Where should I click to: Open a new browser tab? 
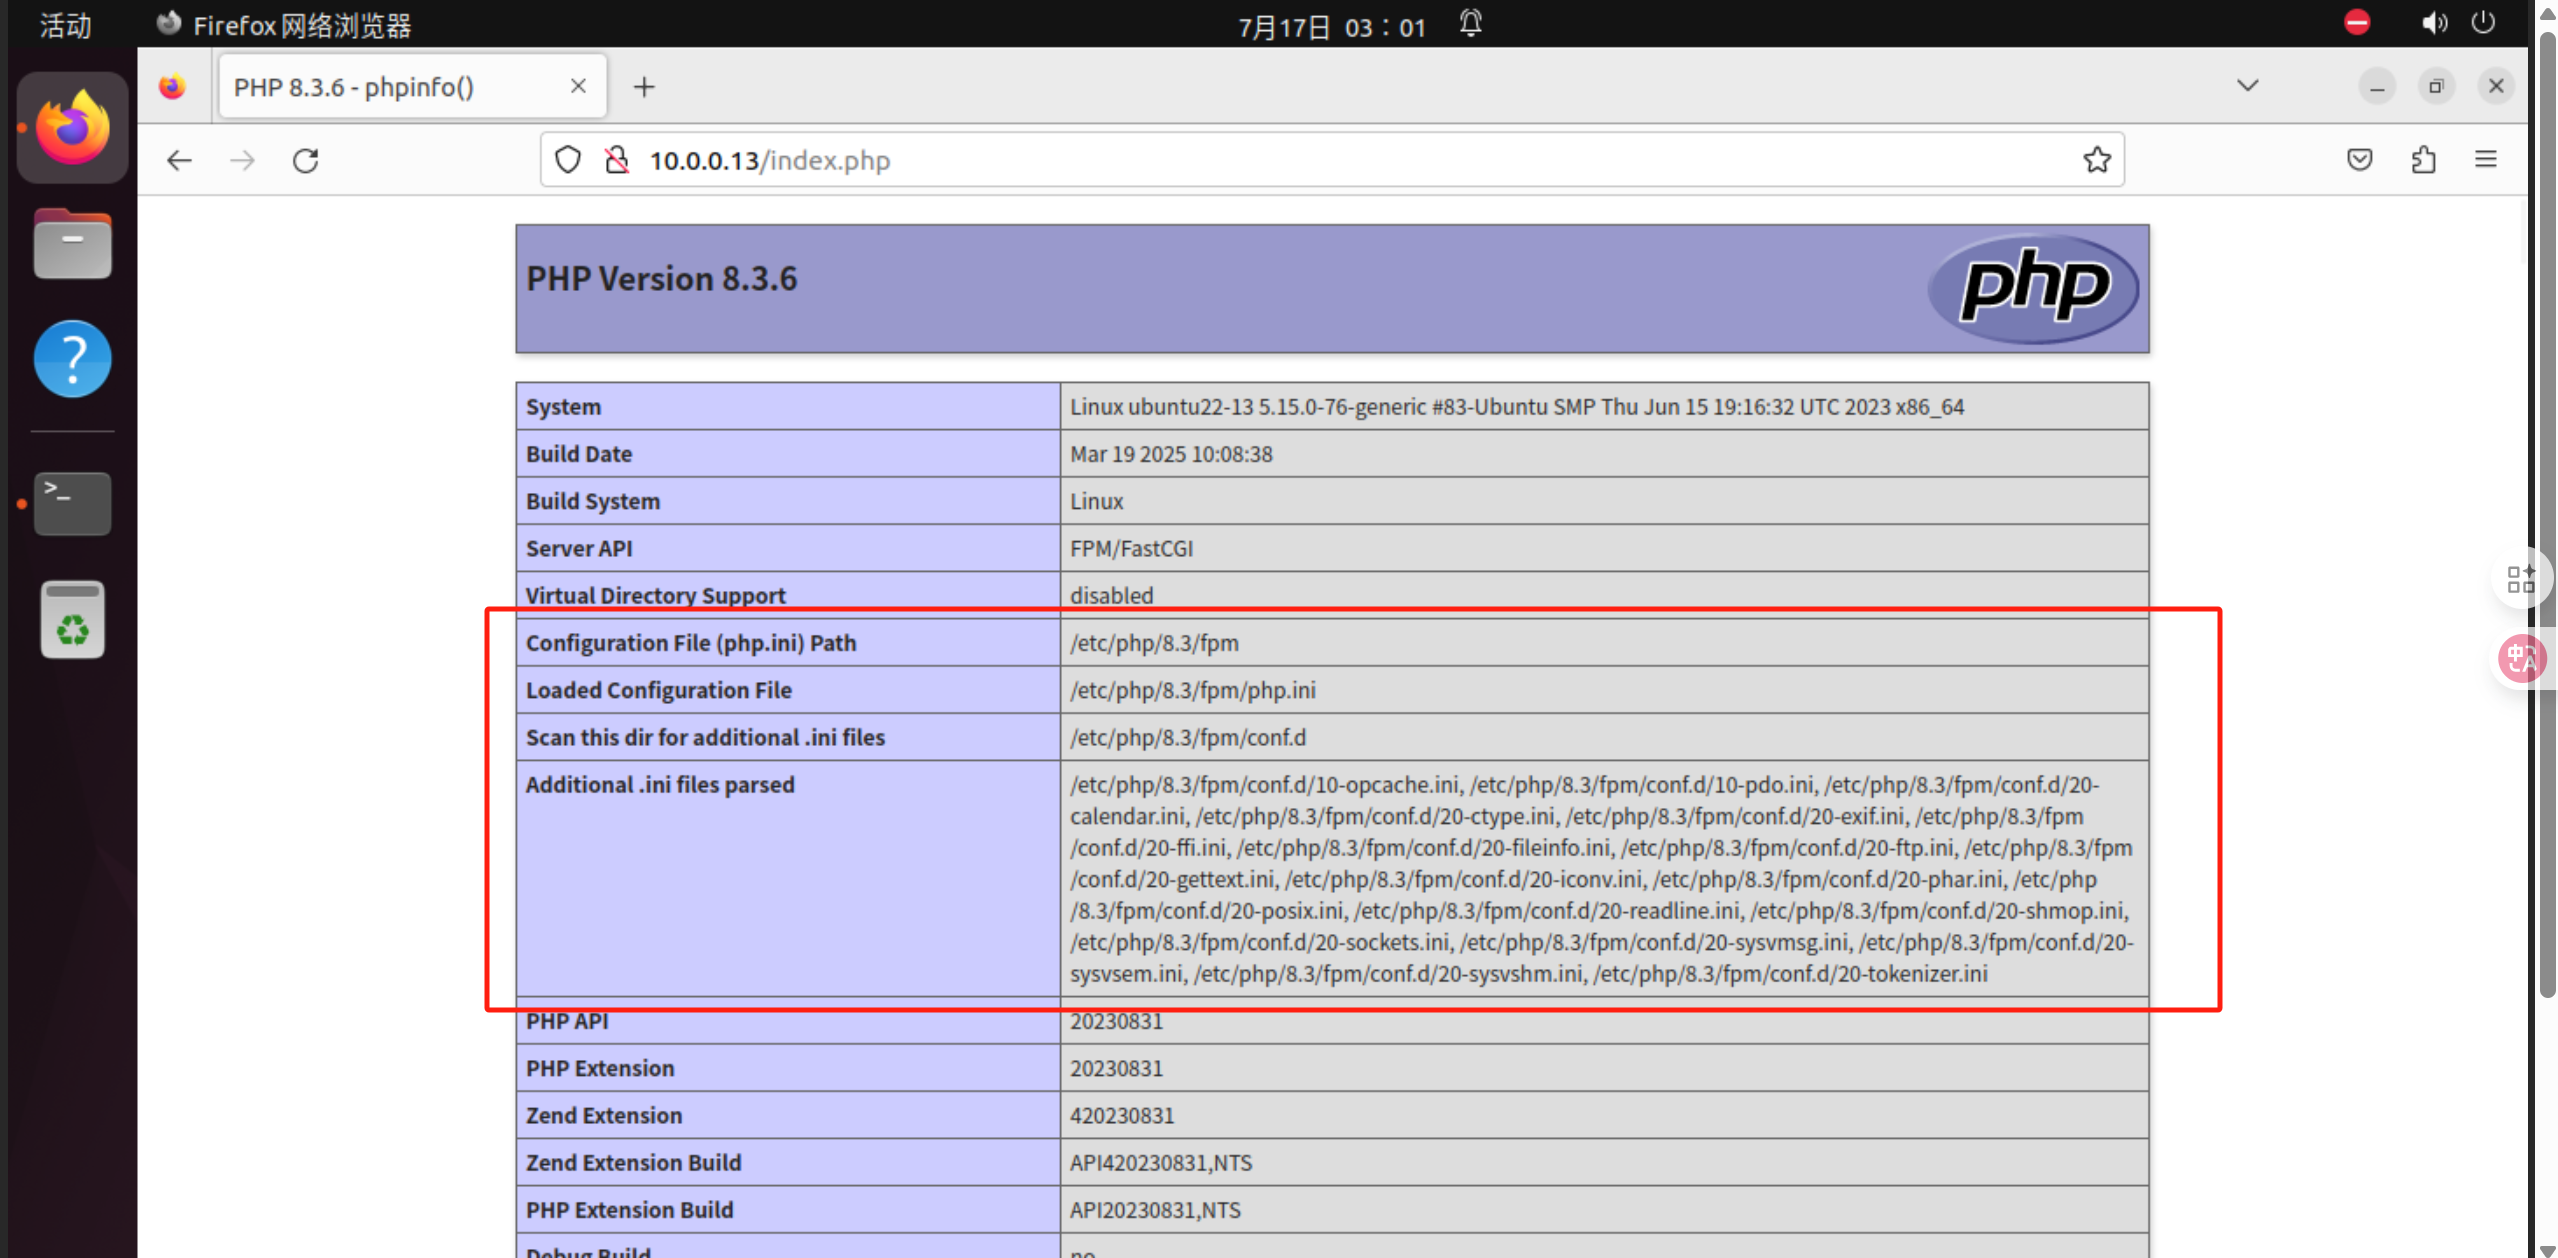644,87
